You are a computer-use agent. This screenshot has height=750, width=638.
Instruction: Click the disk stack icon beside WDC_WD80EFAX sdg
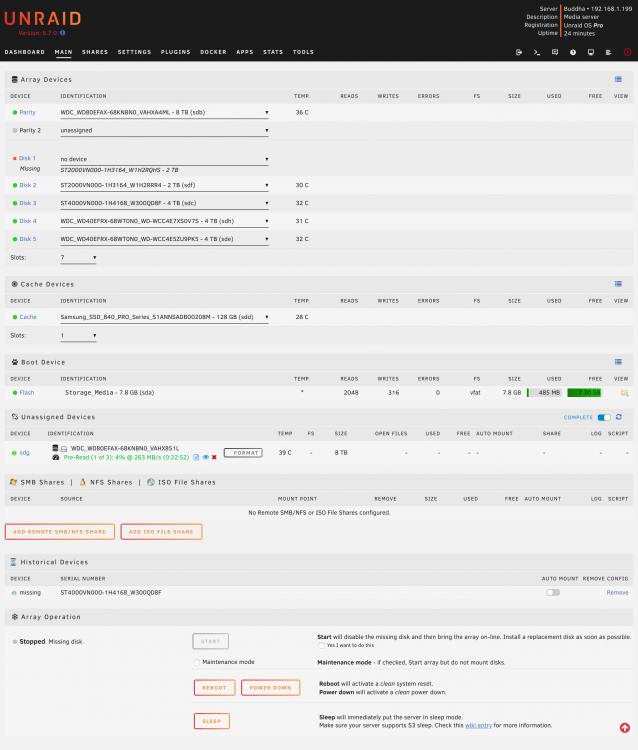tap(55, 448)
